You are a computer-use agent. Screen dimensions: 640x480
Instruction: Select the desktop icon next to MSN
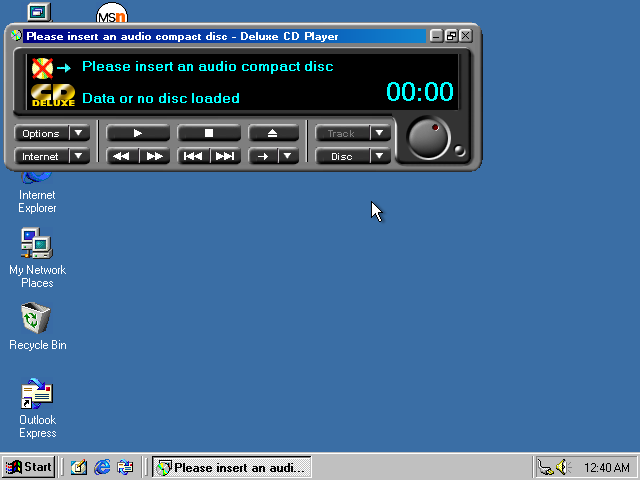[x=39, y=12]
